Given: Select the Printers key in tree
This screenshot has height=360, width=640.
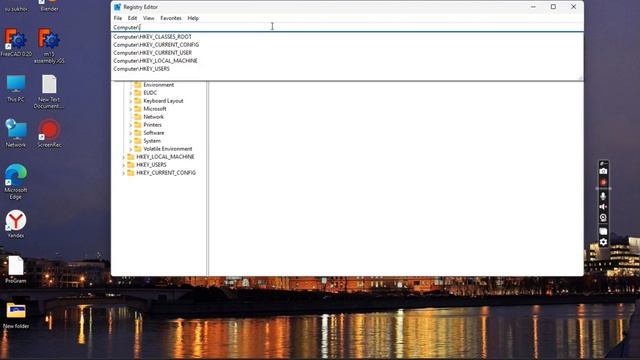Looking at the screenshot, I should click(152, 125).
